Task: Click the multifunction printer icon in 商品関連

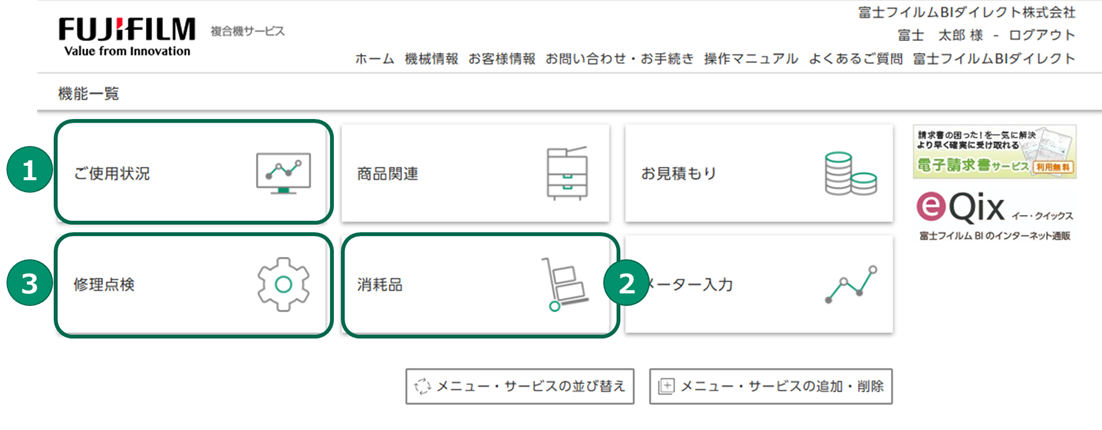Action: click(x=567, y=173)
